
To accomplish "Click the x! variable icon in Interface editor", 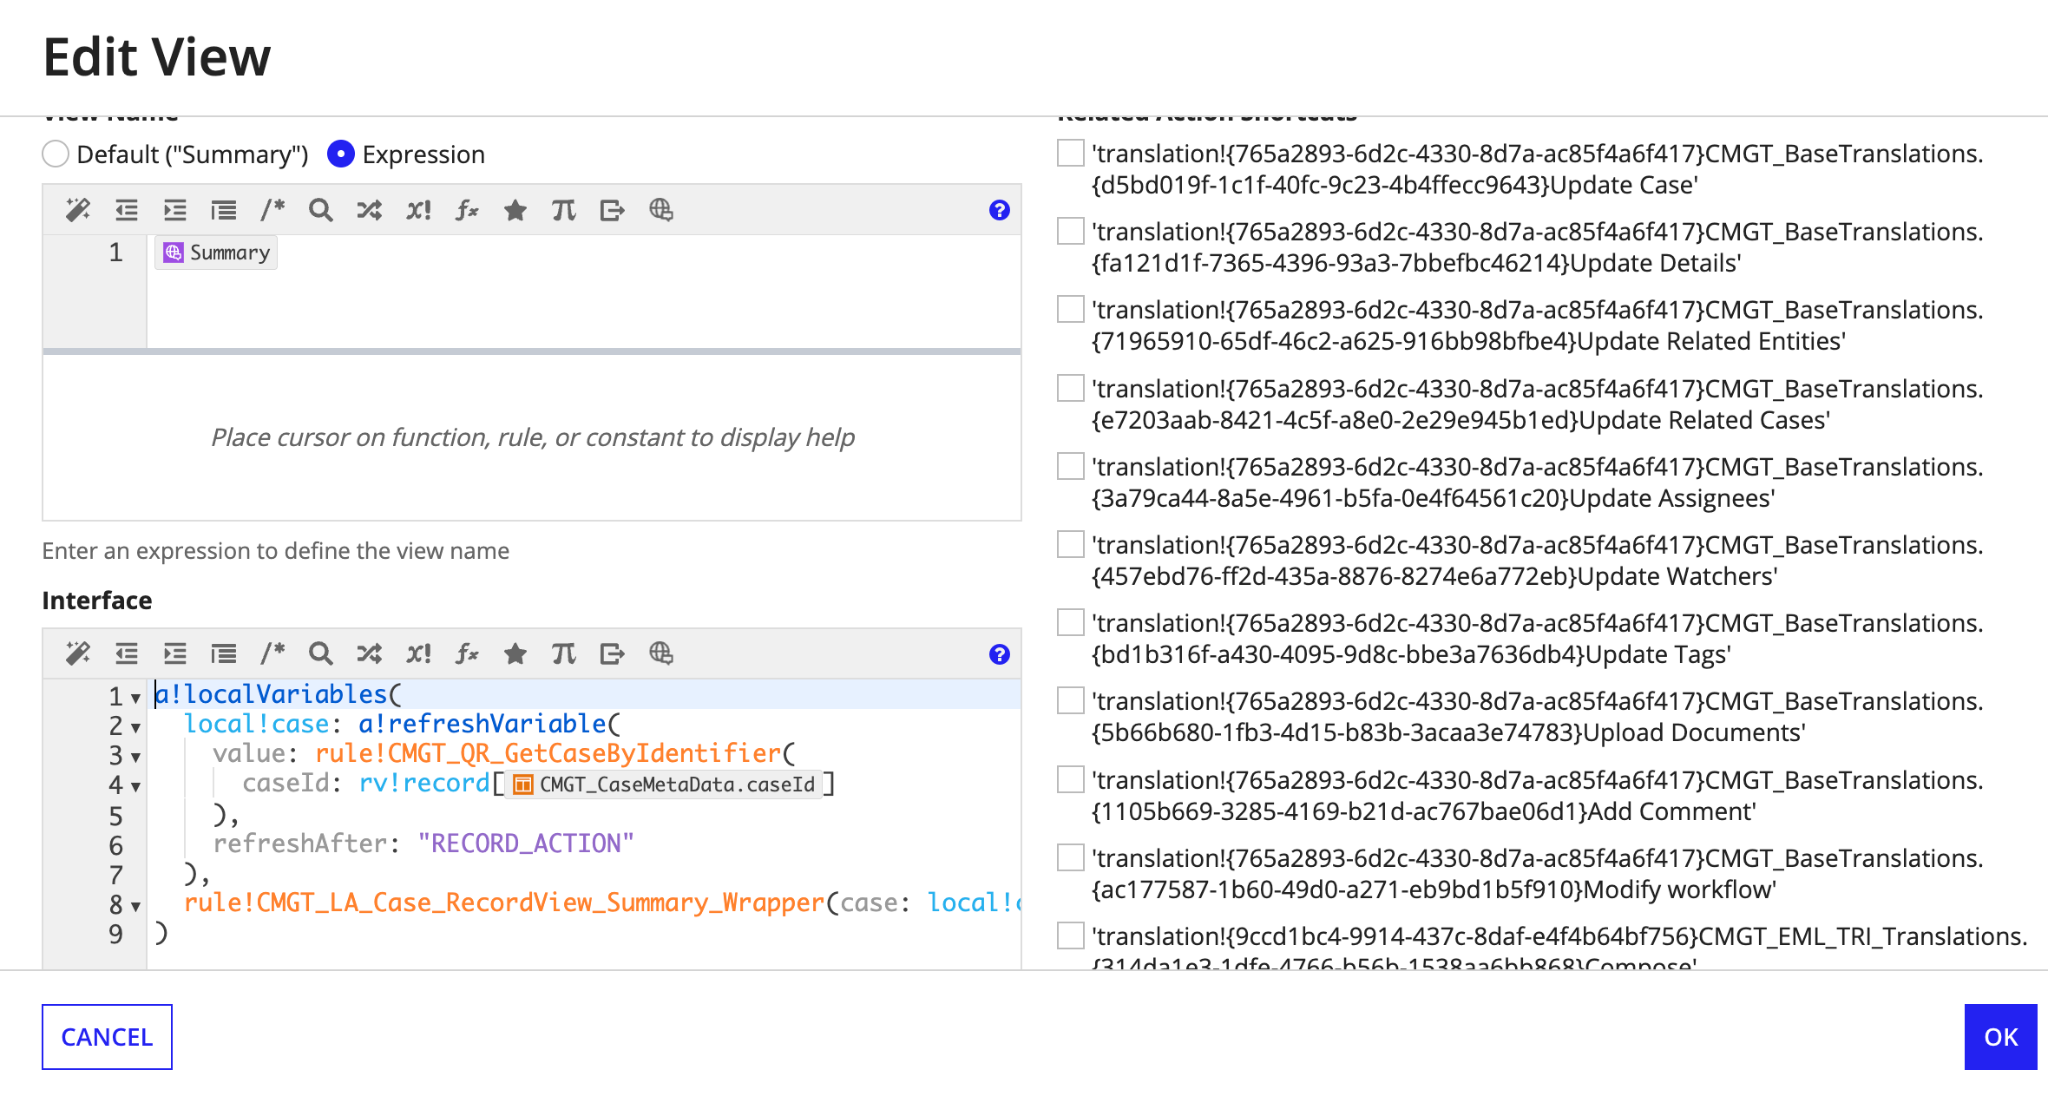I will coord(418,654).
